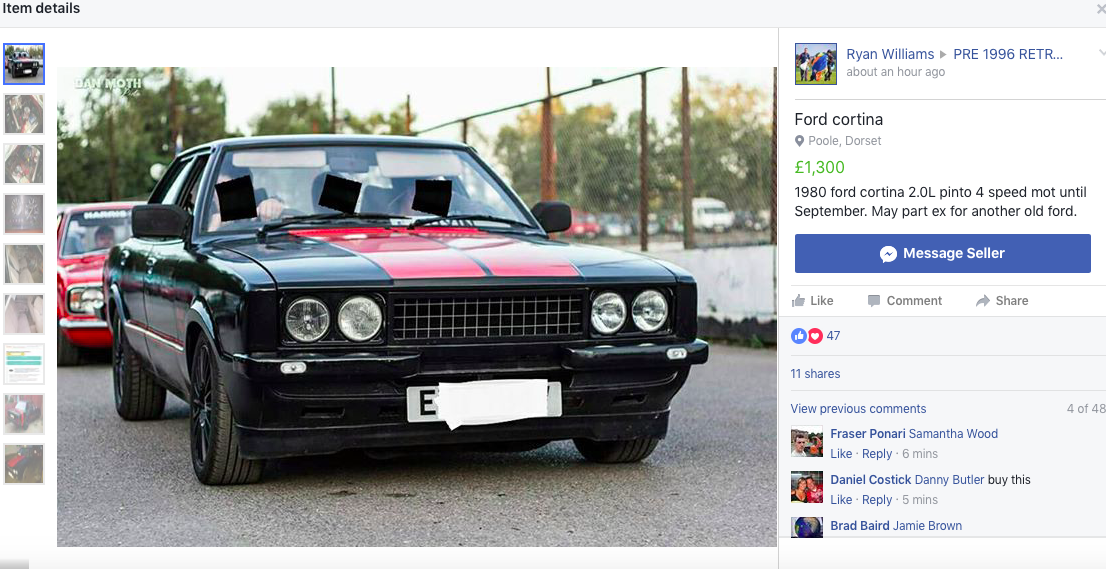Select the last thumbnail in strip
Screen dimensions: 1106x569
24,464
